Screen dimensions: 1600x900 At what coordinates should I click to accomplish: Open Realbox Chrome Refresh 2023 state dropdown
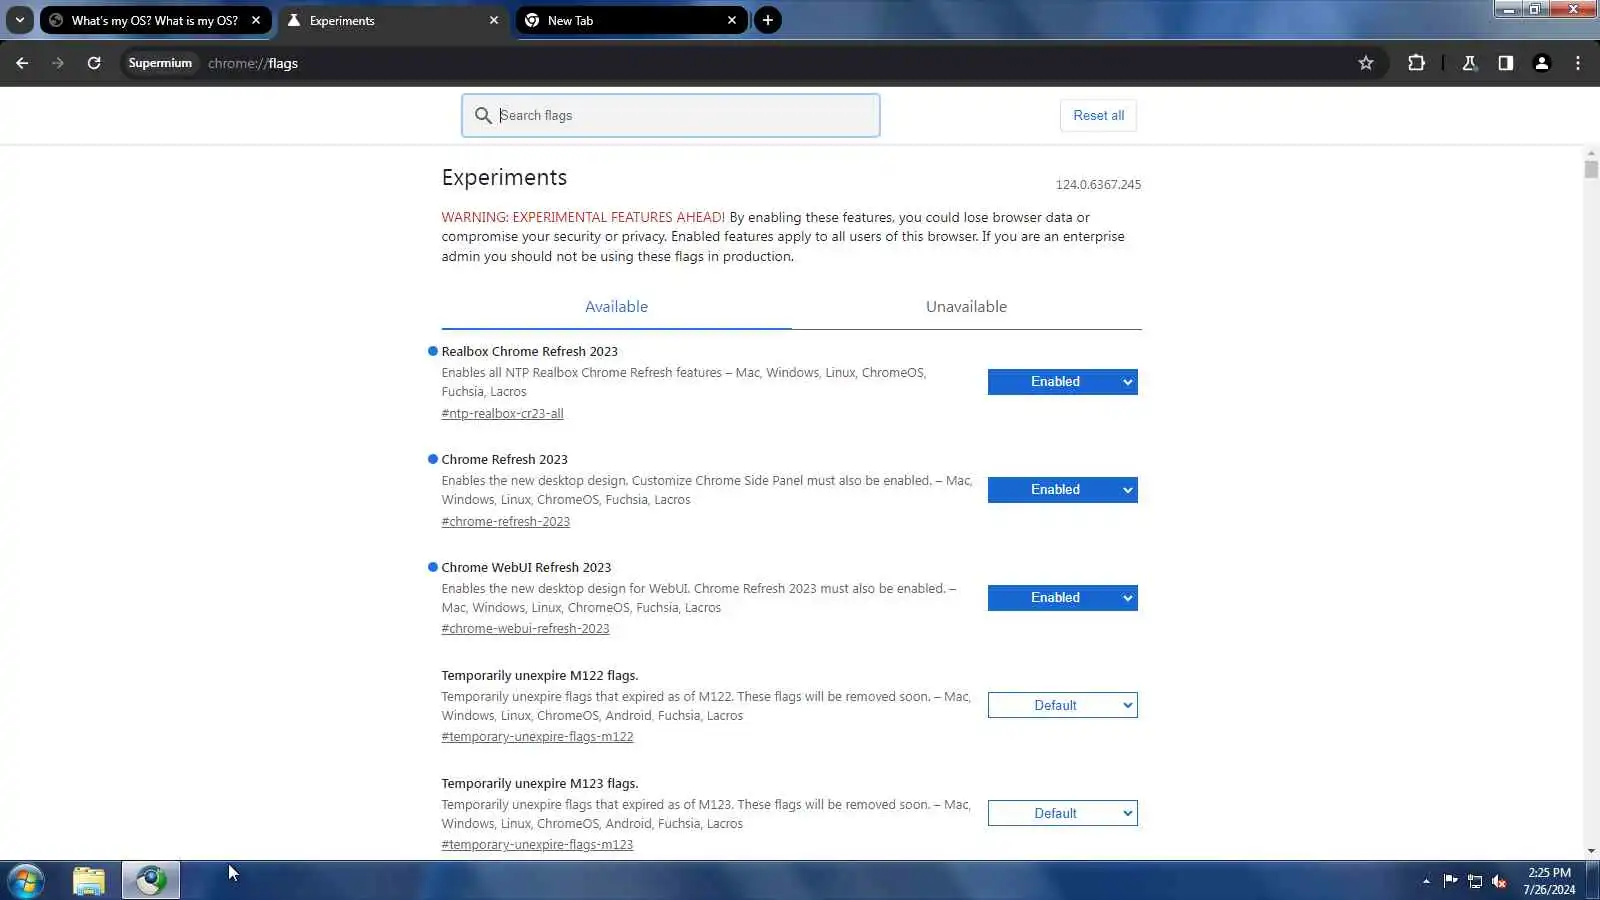[1062, 382]
